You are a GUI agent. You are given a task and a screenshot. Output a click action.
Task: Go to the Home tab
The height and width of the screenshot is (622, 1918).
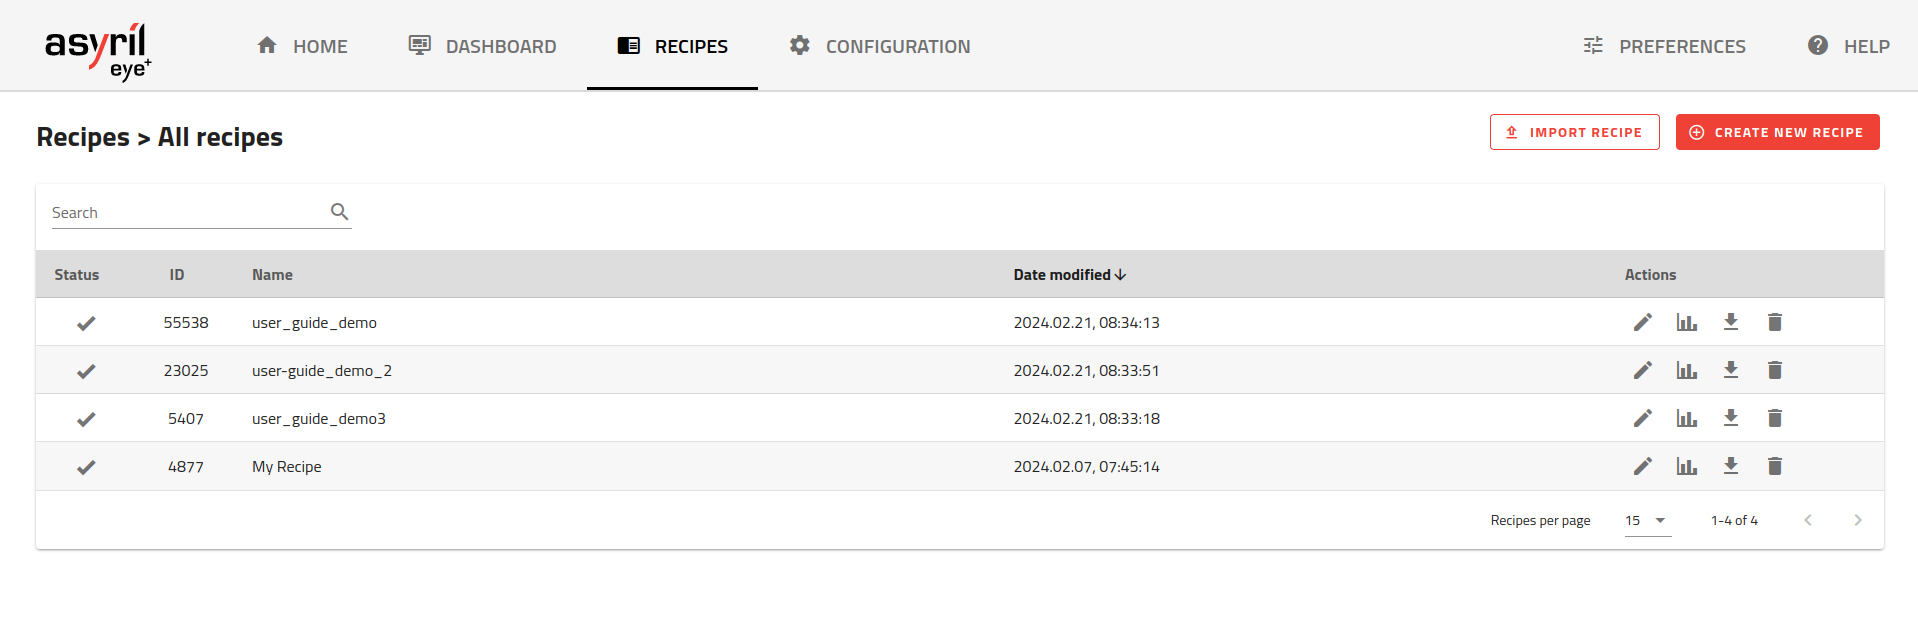click(302, 46)
